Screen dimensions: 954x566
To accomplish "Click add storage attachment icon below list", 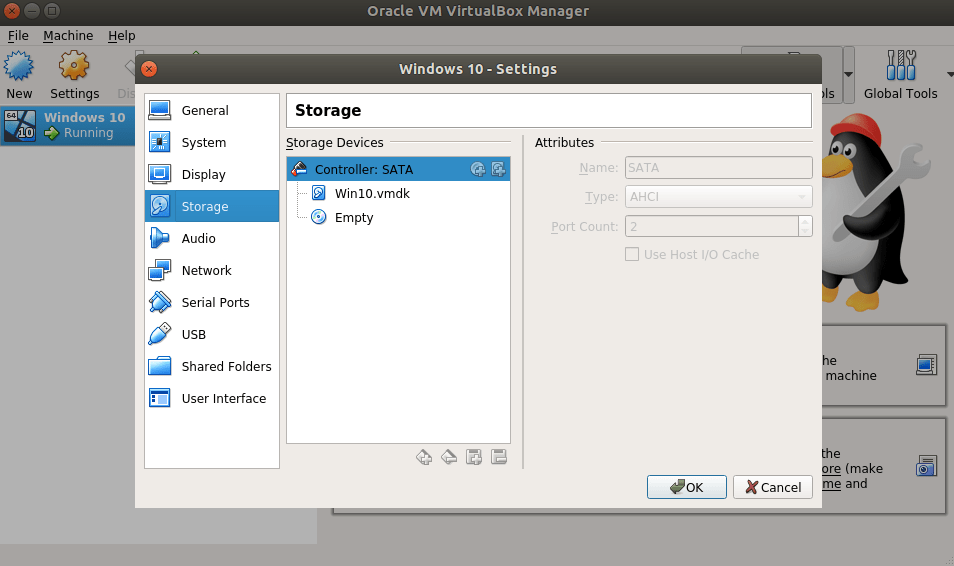I will (x=474, y=457).
